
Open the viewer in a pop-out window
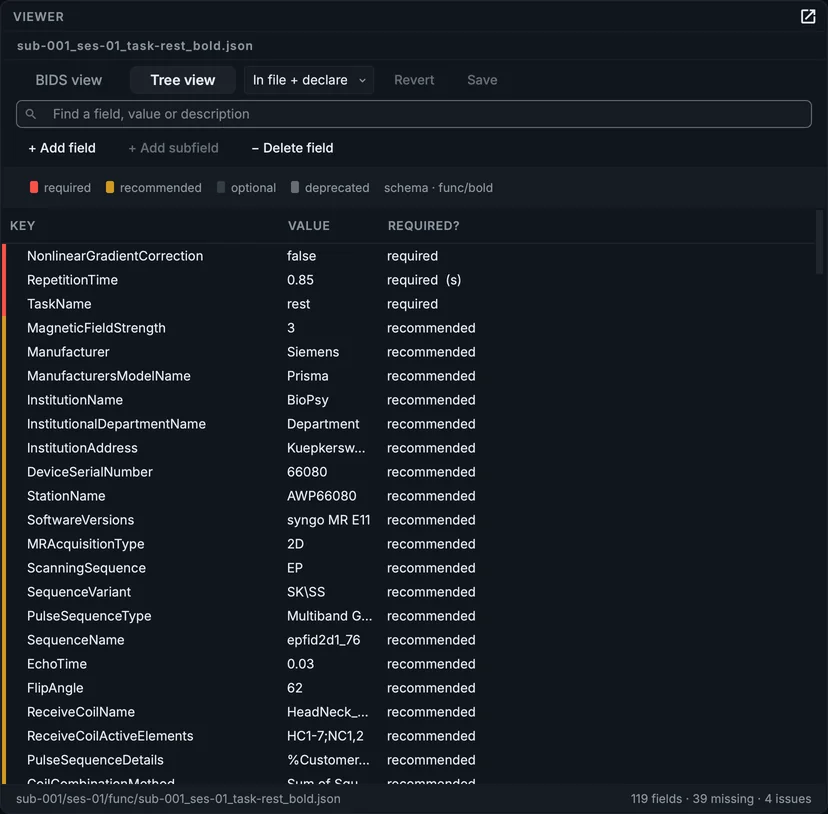click(x=807, y=16)
